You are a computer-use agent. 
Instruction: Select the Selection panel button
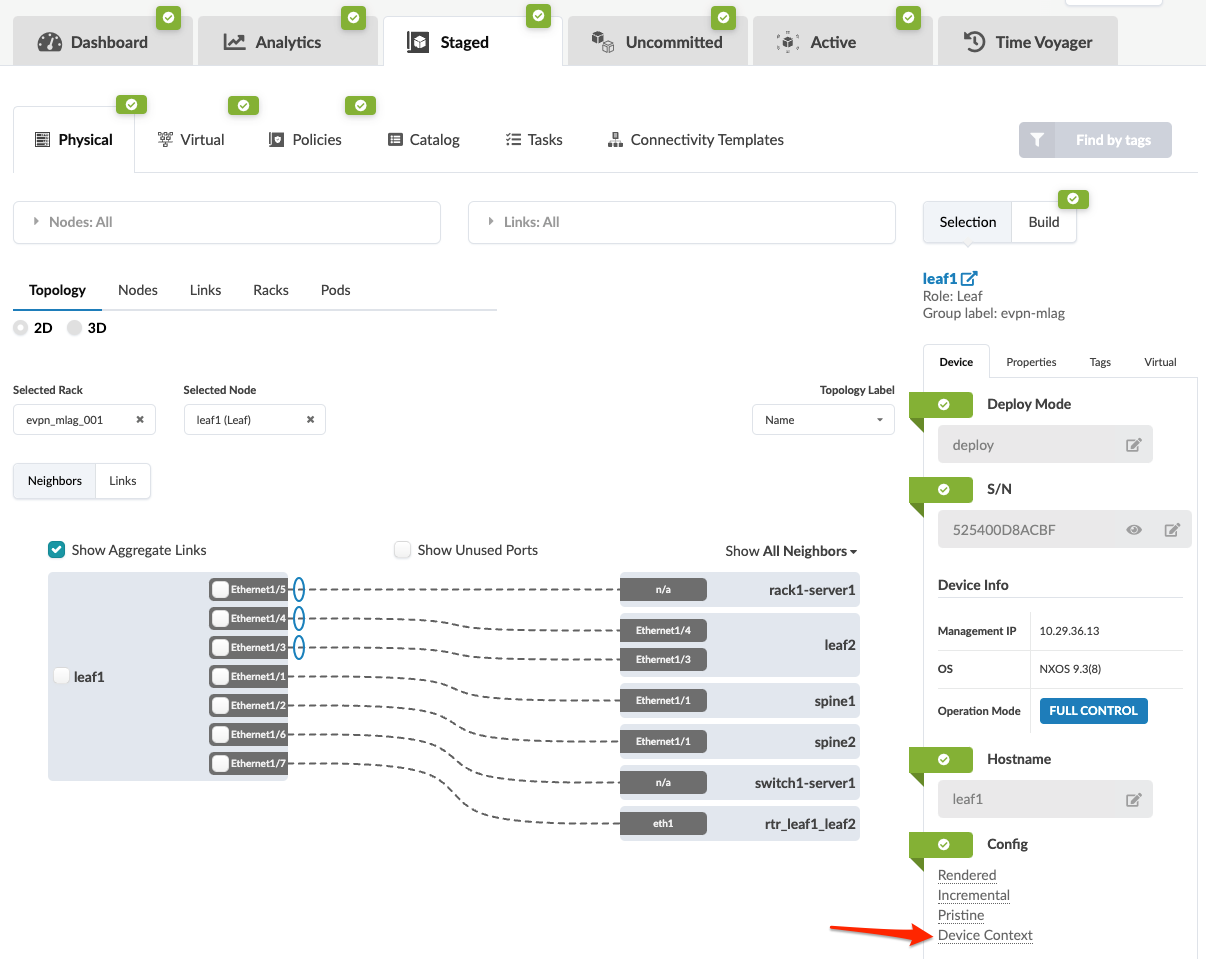pyautogui.click(x=968, y=222)
